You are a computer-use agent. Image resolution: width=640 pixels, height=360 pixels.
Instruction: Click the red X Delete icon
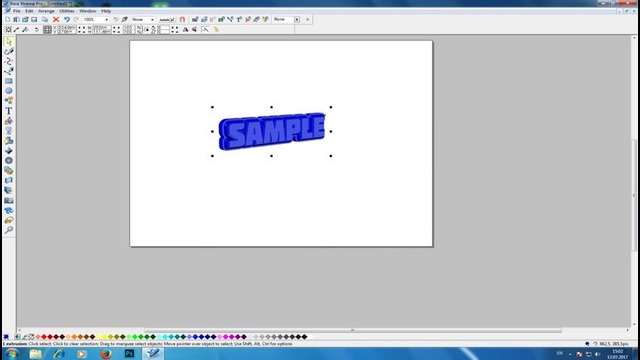click(56, 19)
